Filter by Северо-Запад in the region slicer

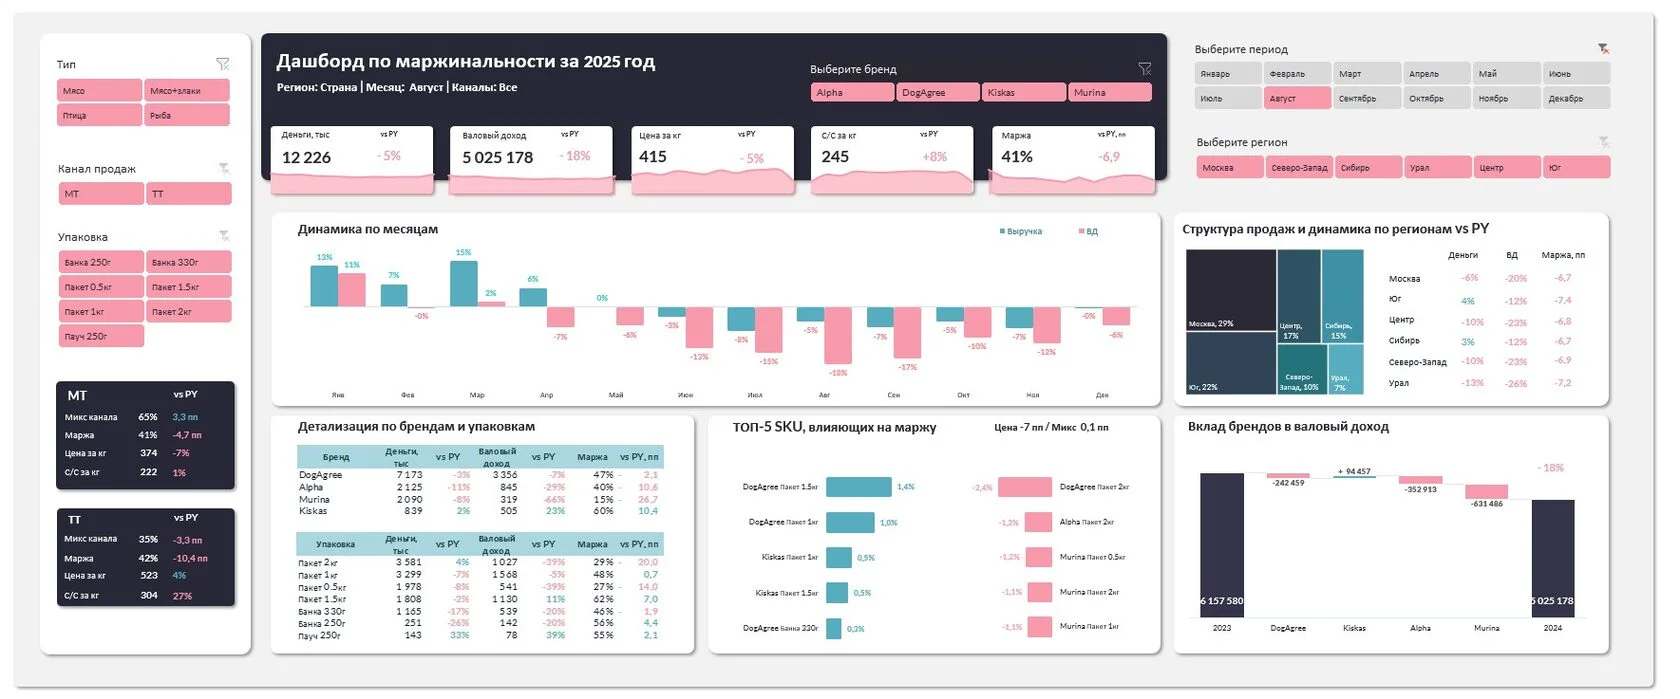1299,167
